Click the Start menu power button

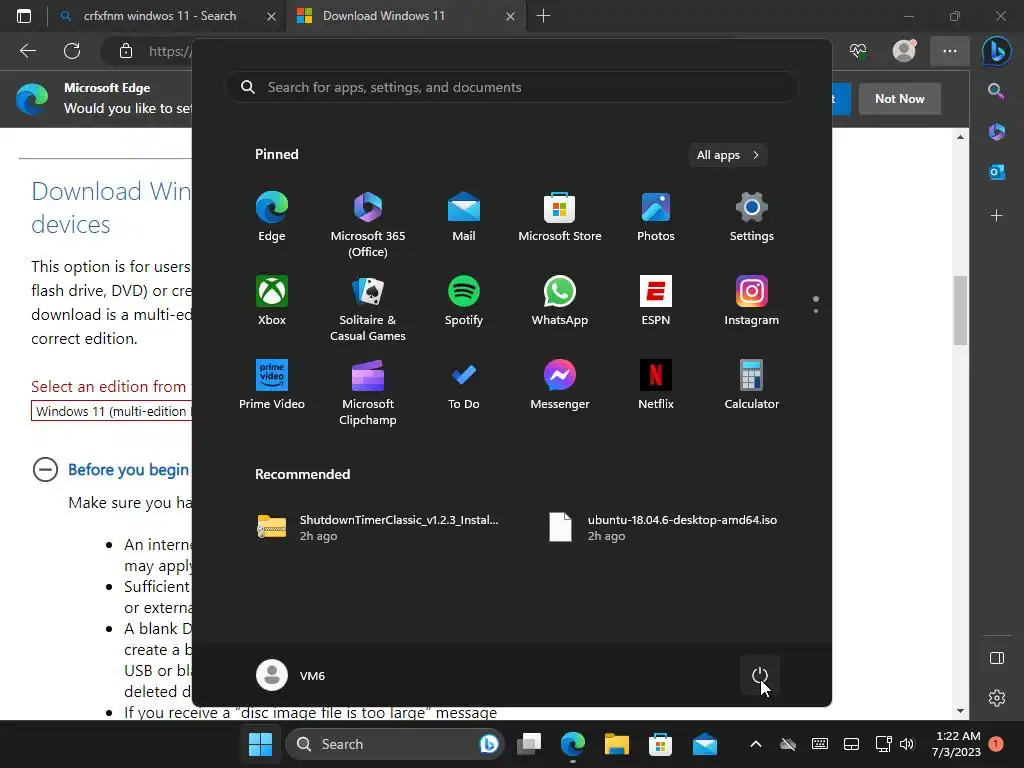click(760, 675)
